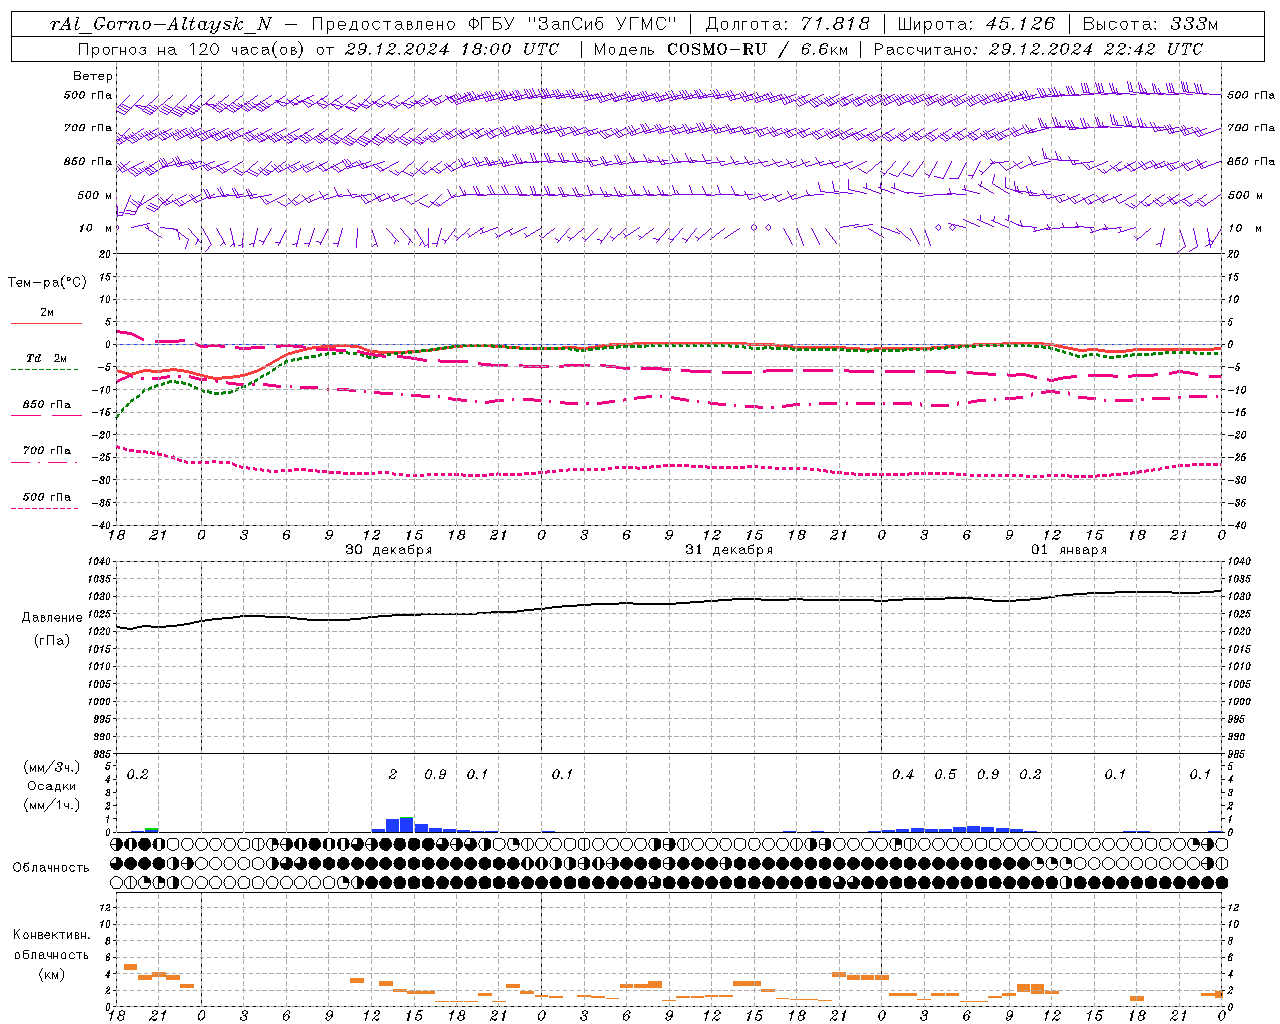
Task: Click the (гПа) unit label under Давление
Action: pos(52,641)
